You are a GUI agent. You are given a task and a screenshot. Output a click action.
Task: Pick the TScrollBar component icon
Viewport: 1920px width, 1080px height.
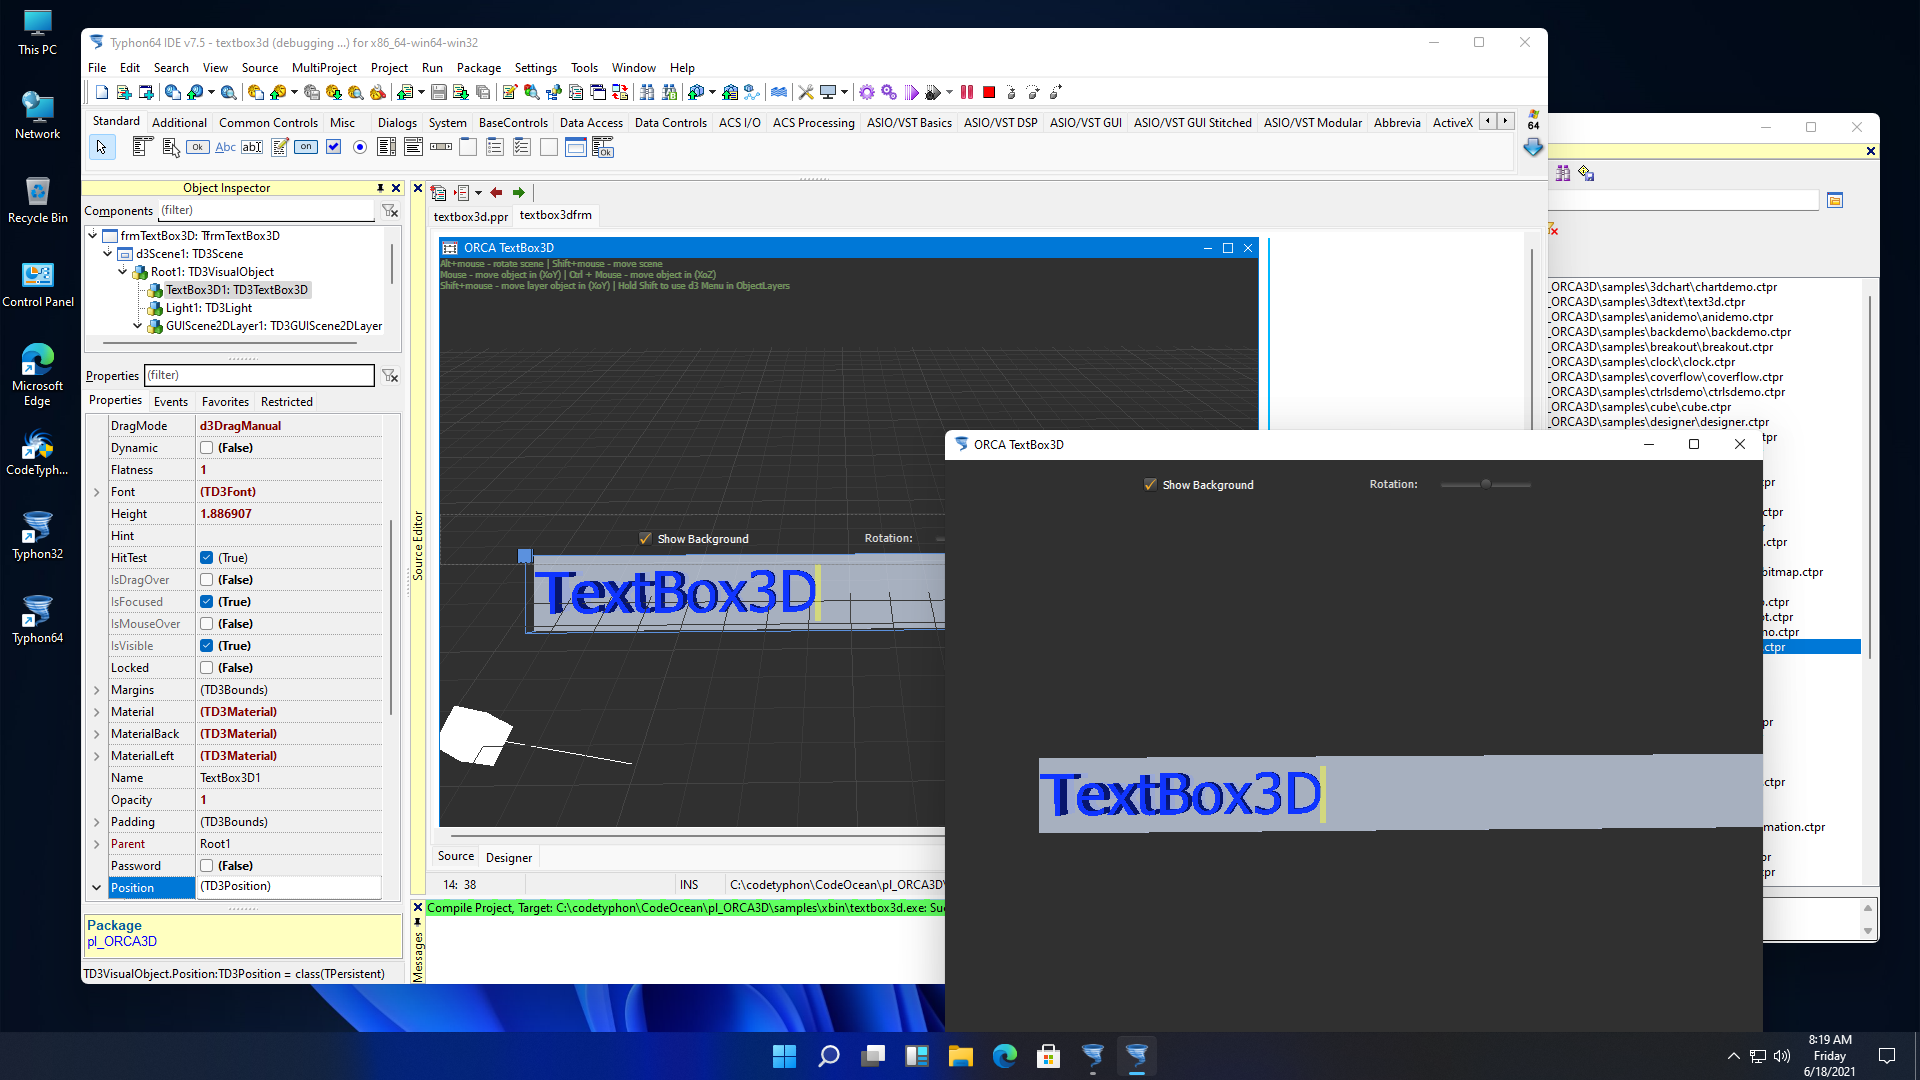click(441, 148)
